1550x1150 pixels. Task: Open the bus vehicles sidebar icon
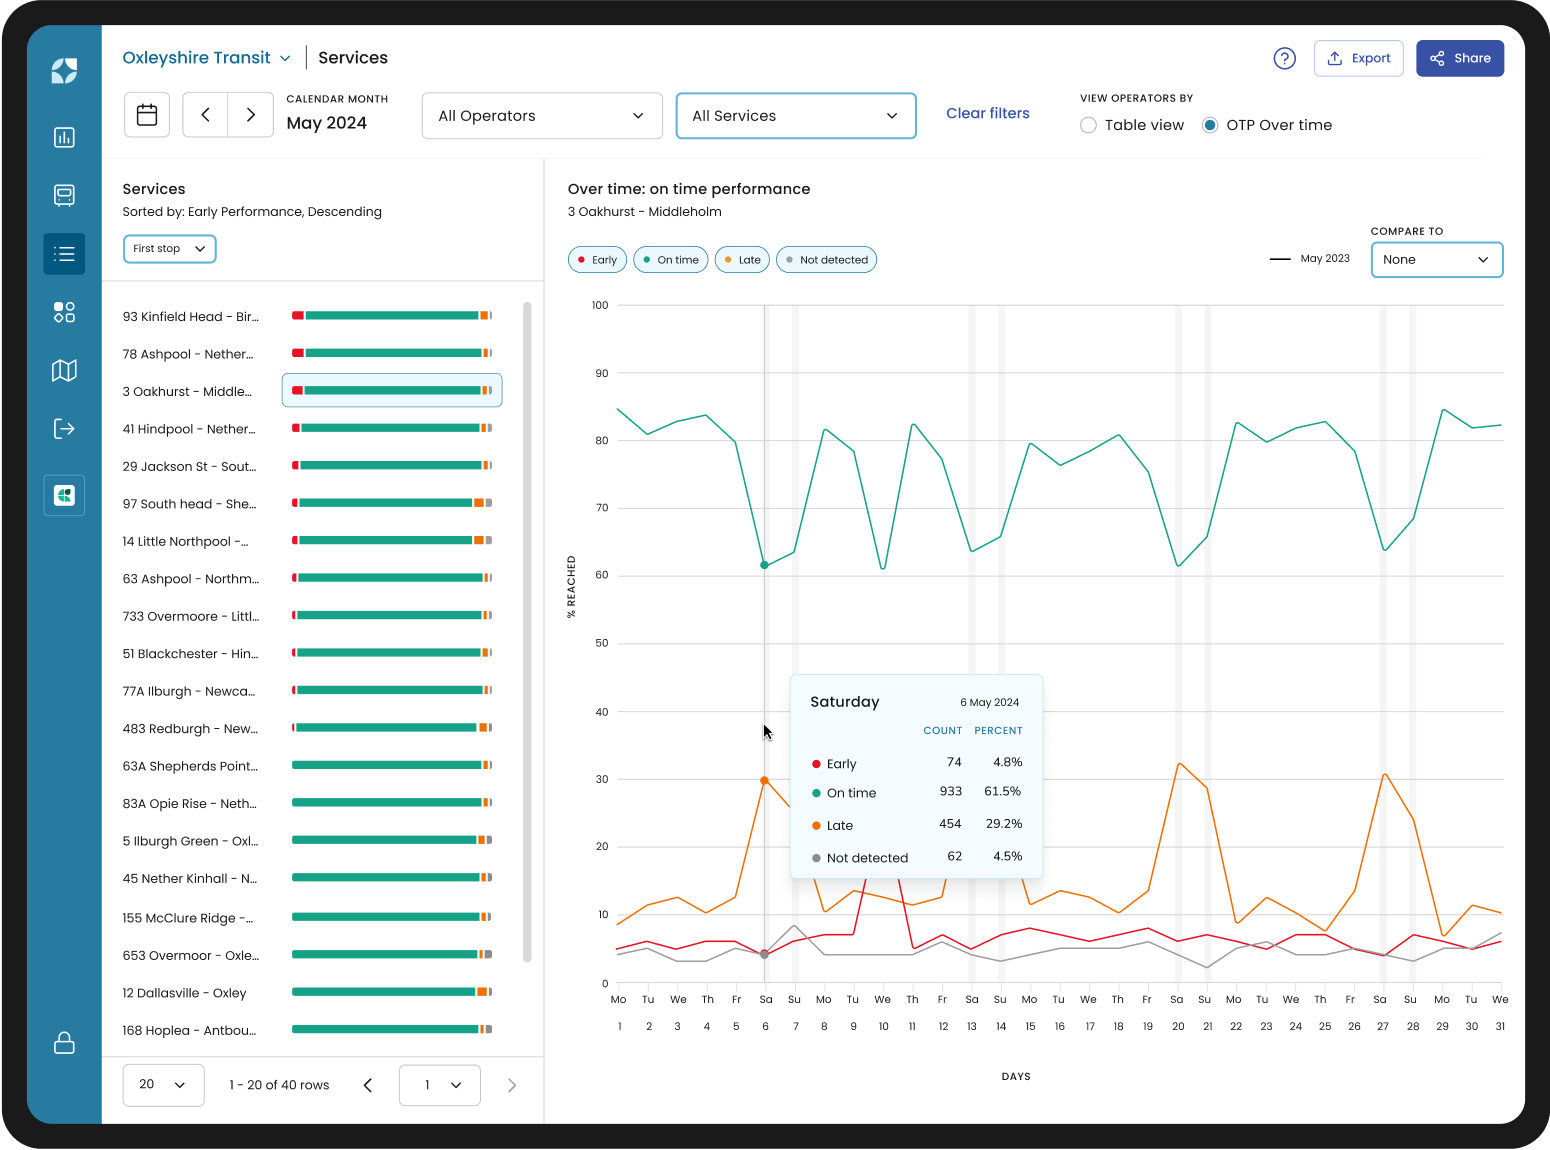pyautogui.click(x=64, y=195)
